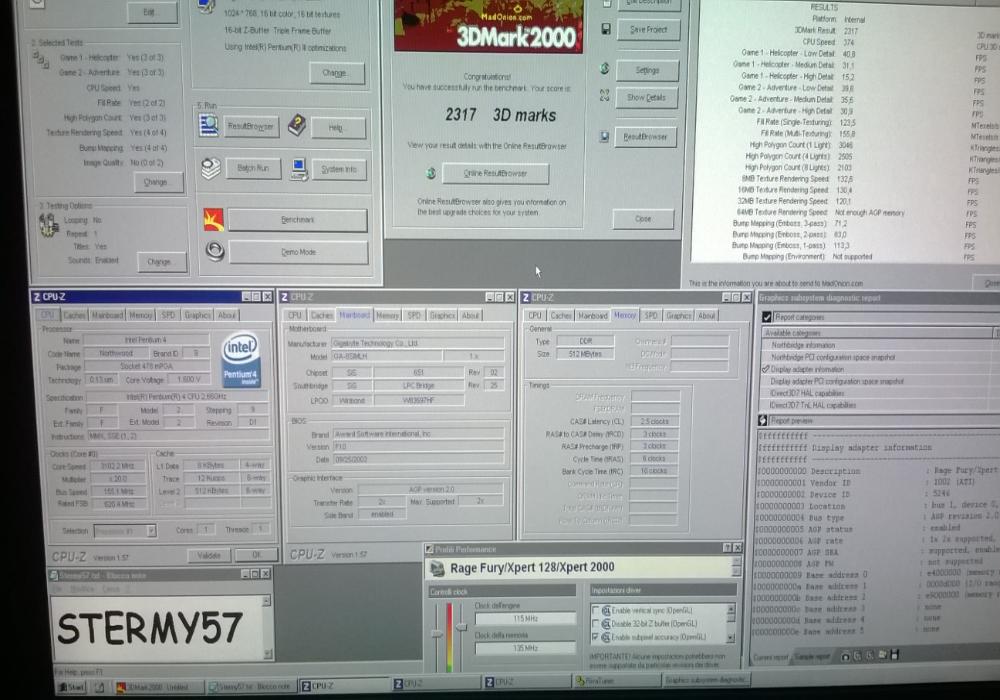This screenshot has height=700, width=1000.
Task: Open the SPD tab in CPU-Z Mainboard window
Action: pyautogui.click(x=414, y=315)
